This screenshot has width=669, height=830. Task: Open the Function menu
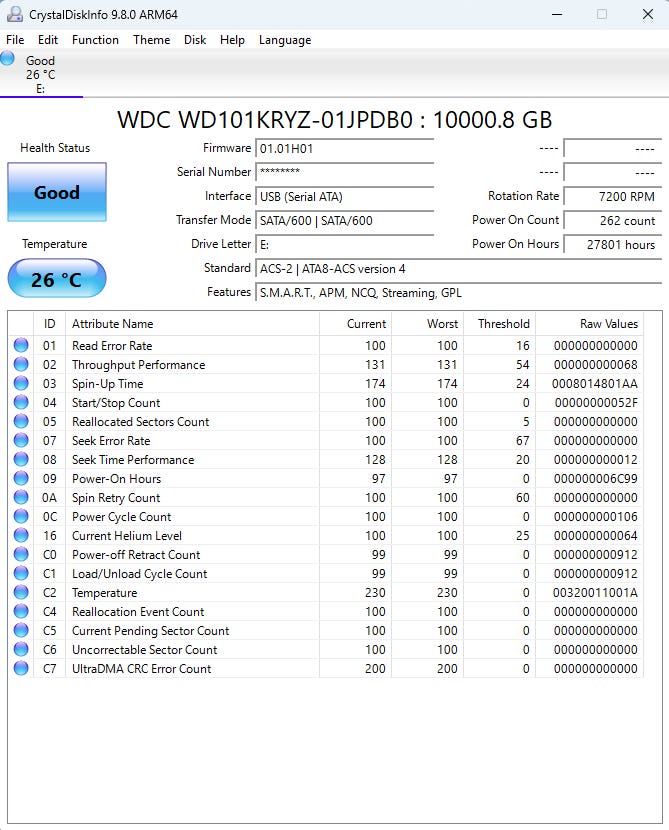[x=95, y=40]
